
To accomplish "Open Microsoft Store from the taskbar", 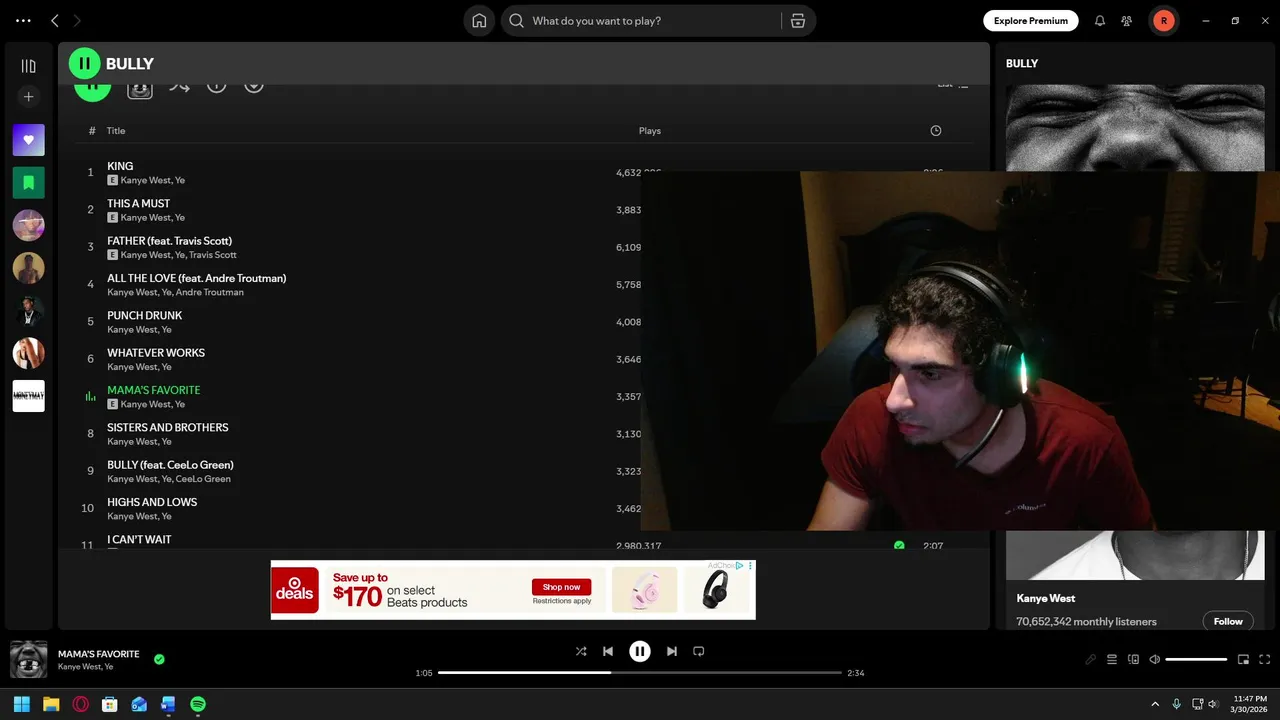I will click(110, 704).
